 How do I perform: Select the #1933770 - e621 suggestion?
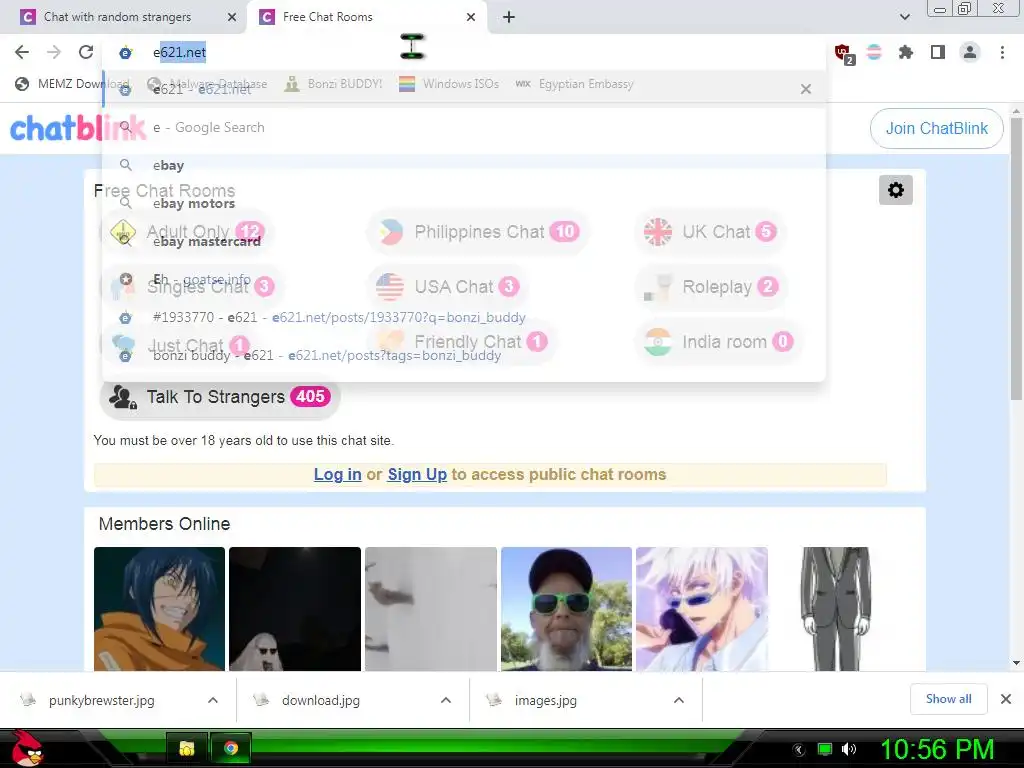[464, 317]
